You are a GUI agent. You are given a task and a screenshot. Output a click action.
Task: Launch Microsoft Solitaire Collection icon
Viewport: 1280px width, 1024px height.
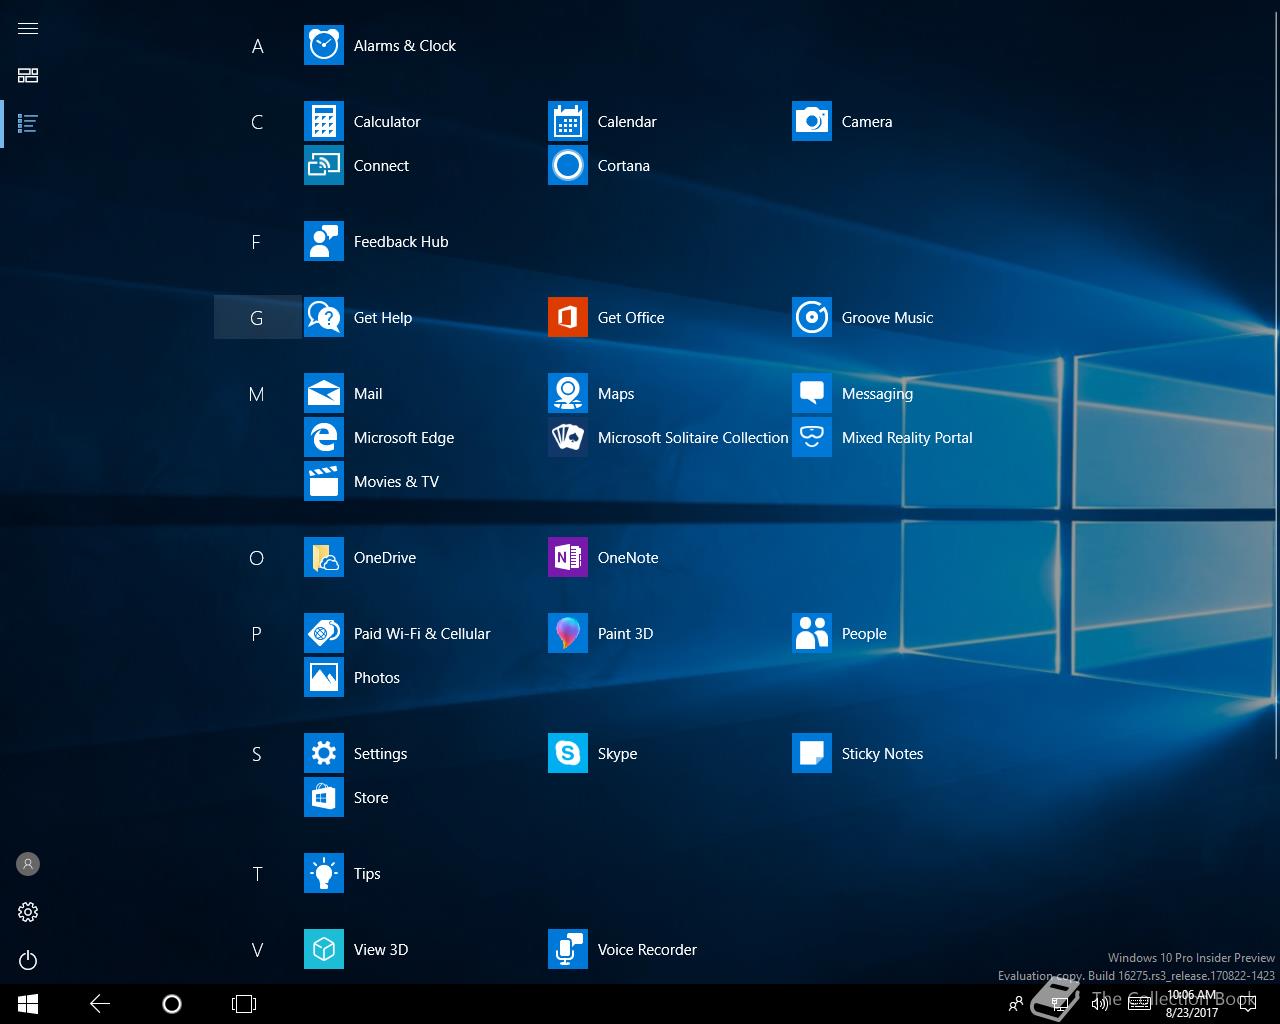point(567,437)
